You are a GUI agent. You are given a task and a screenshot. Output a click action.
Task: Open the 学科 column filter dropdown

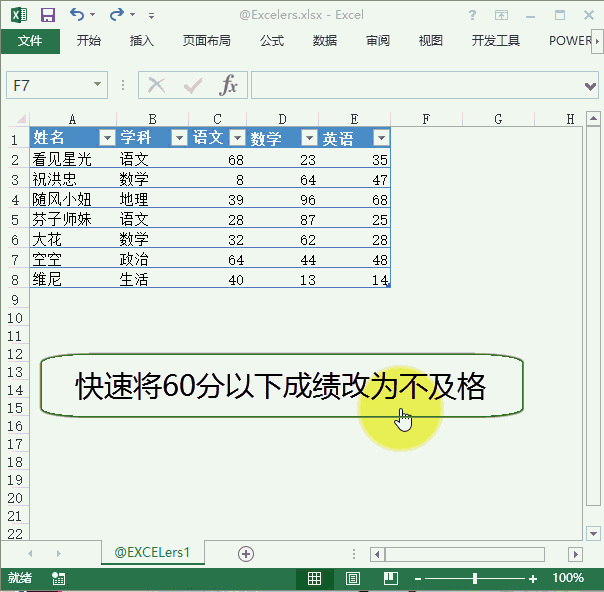tap(179, 139)
